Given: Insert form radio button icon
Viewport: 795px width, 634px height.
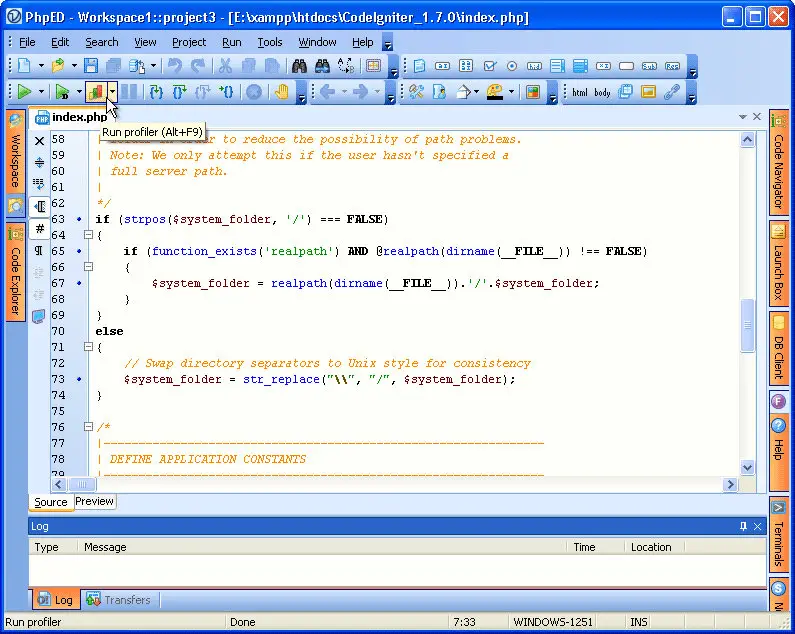Looking at the screenshot, I should pyautogui.click(x=512, y=66).
